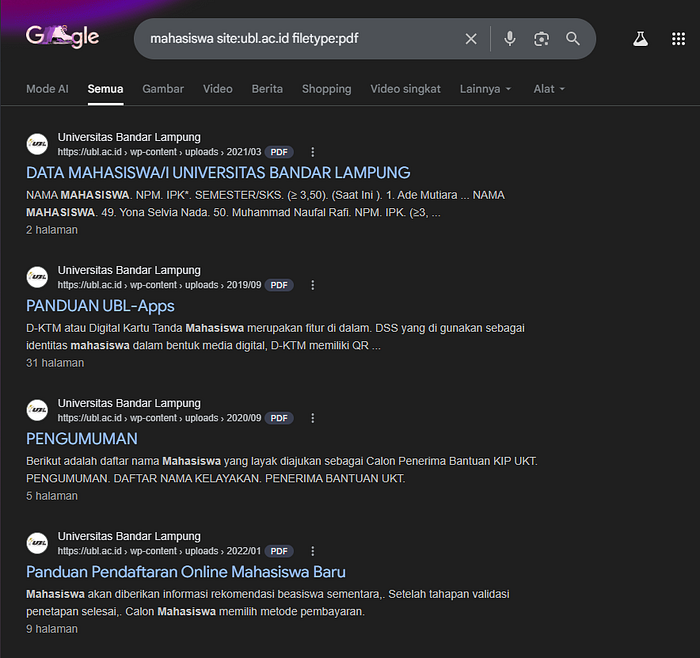Select the Semua tab
This screenshot has height=658, width=700.
105,89
